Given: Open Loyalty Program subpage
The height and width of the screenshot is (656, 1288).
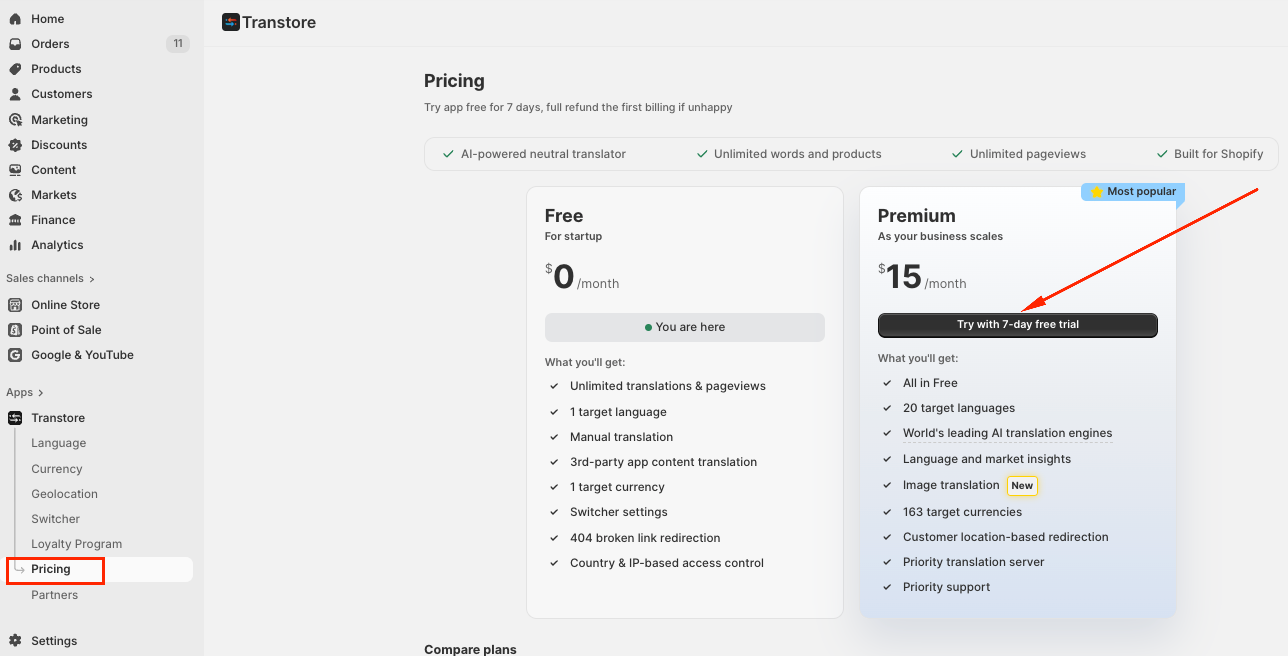Looking at the screenshot, I should pos(76,544).
